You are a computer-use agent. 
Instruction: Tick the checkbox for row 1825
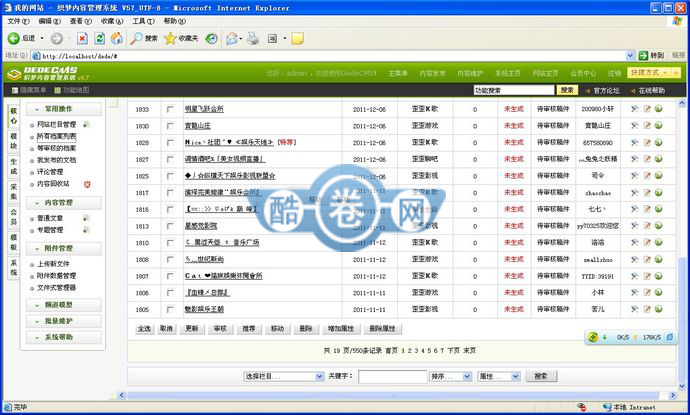pos(170,176)
